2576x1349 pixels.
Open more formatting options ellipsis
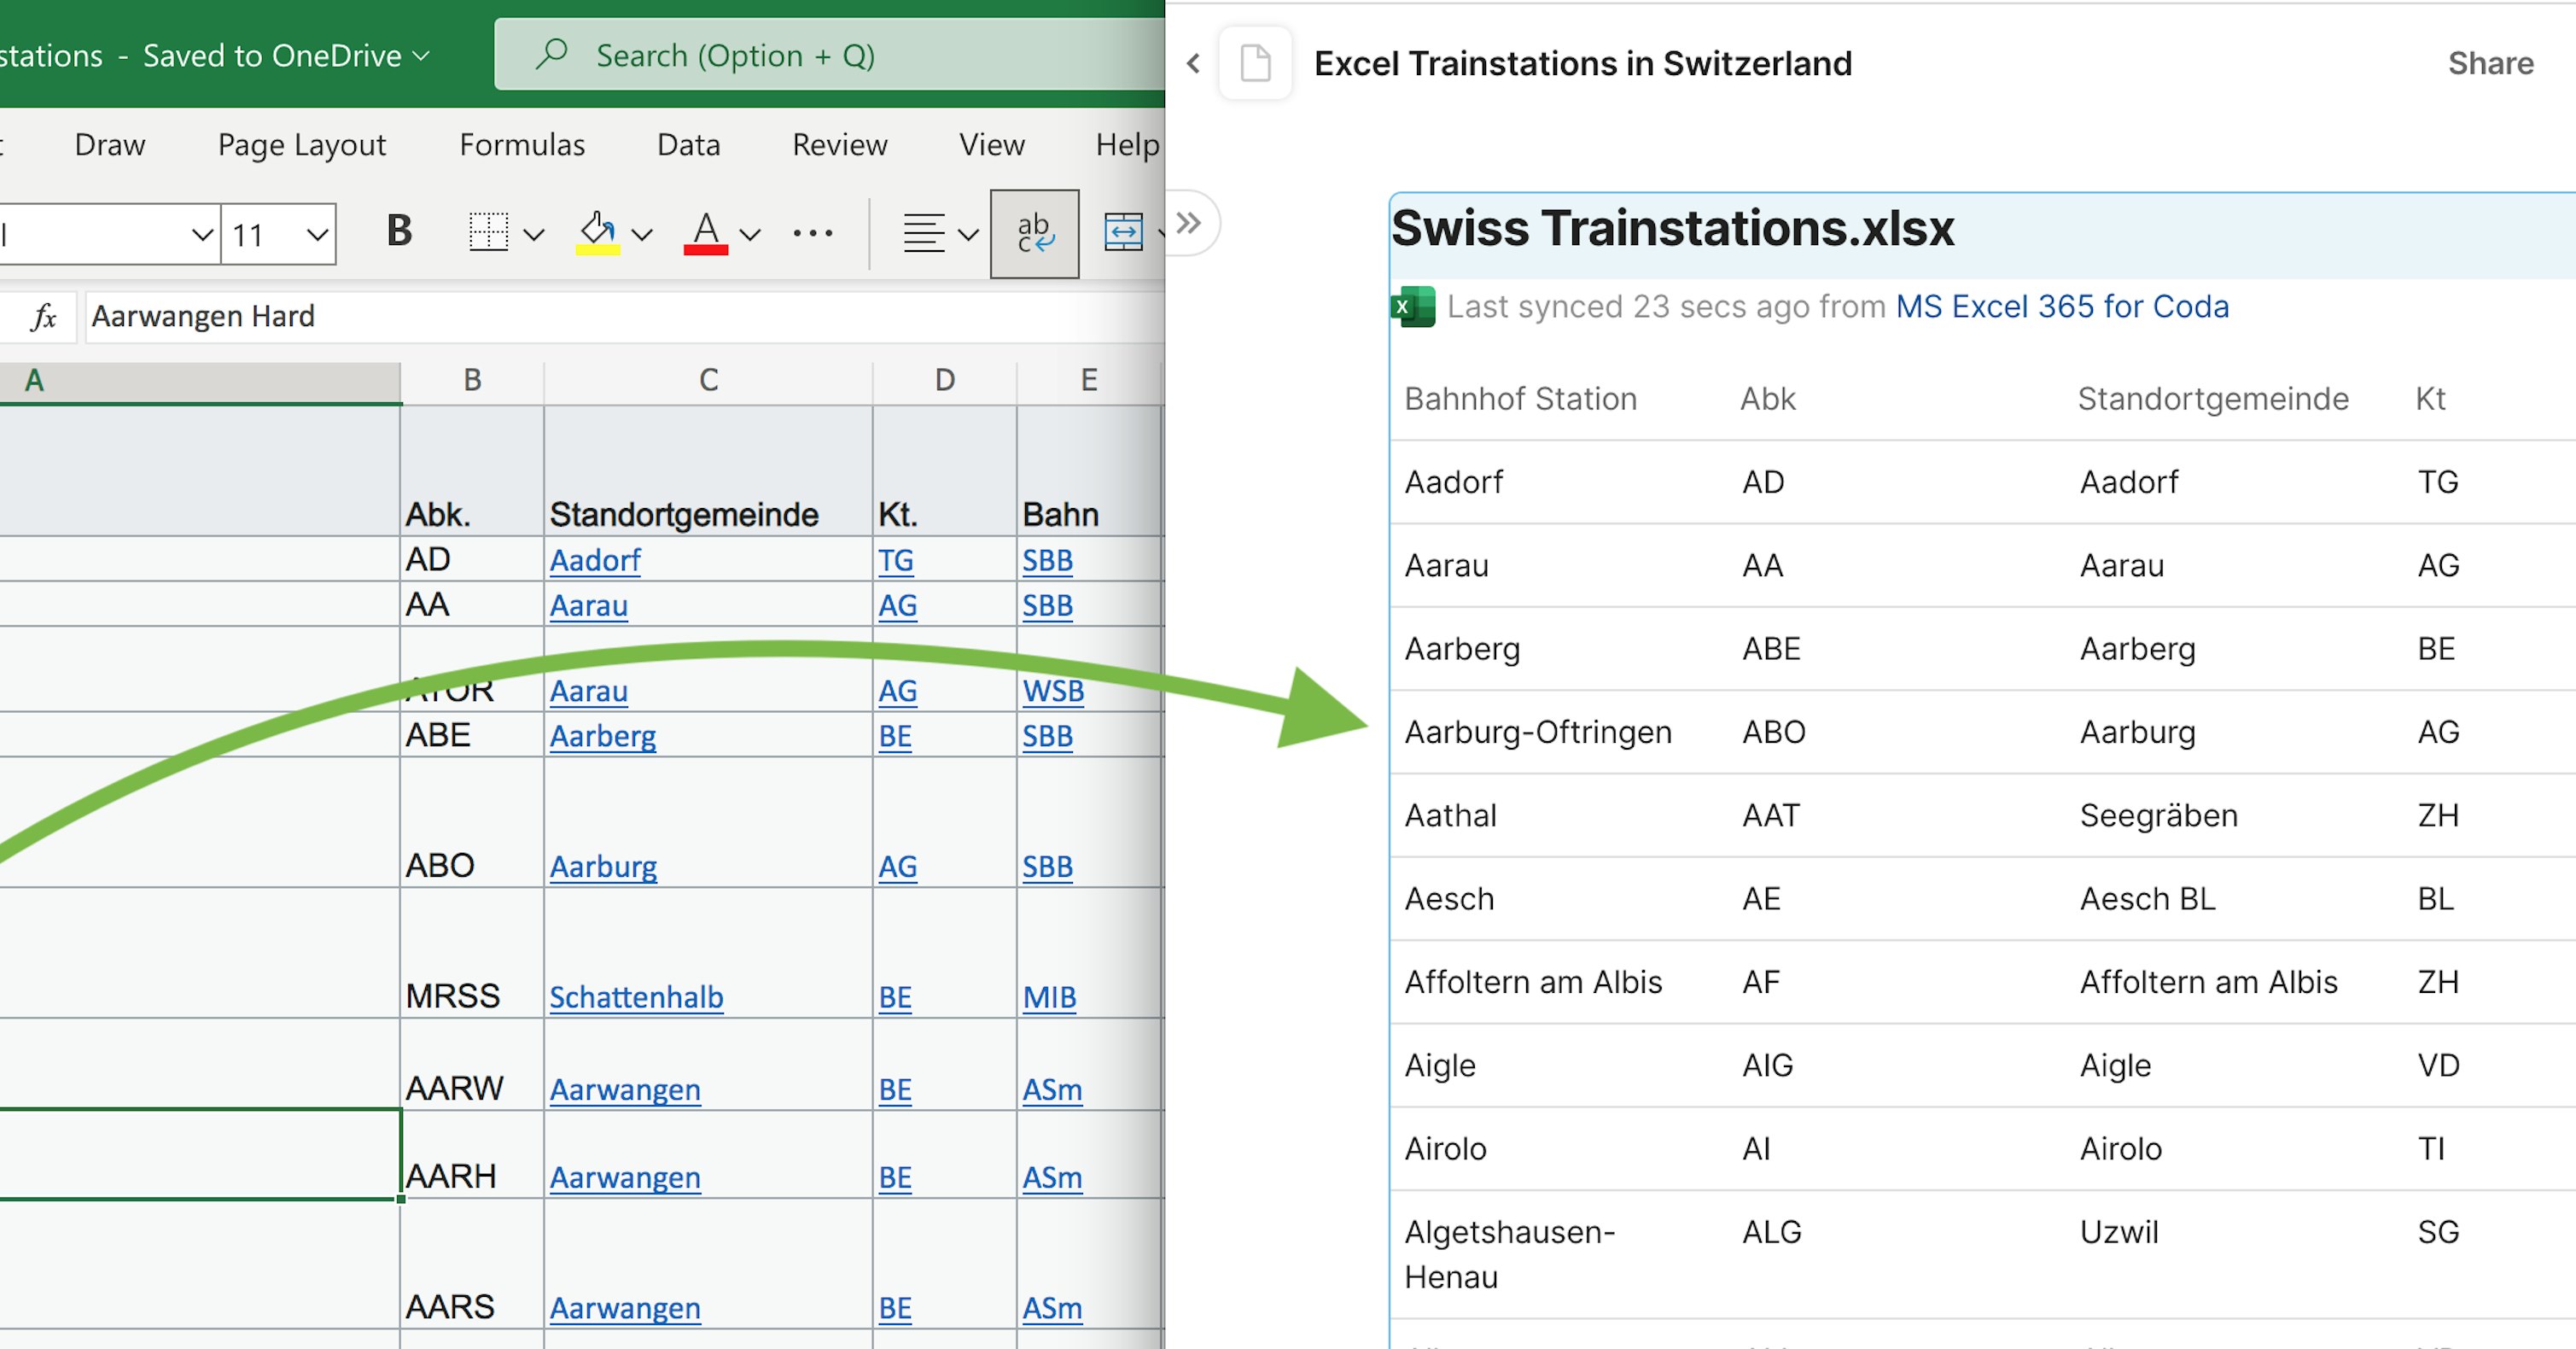tap(813, 234)
